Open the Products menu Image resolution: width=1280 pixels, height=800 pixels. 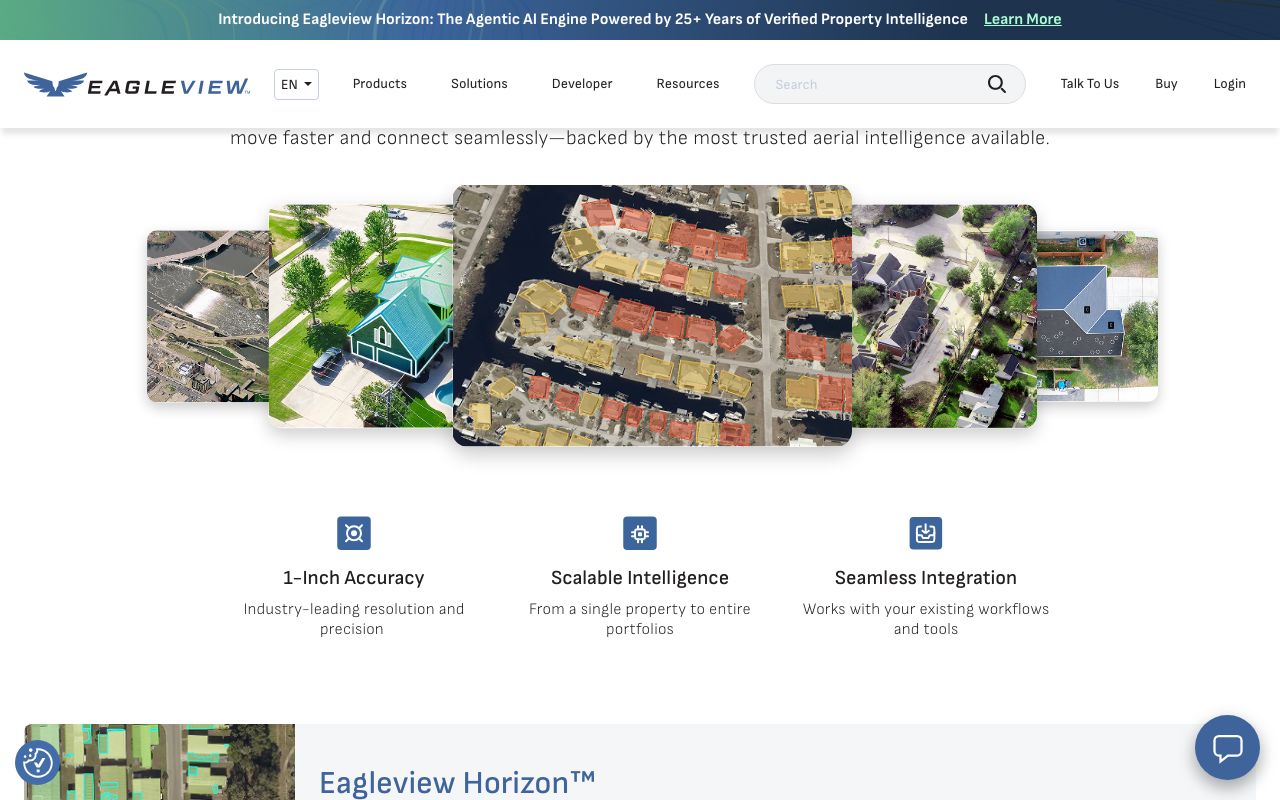380,84
